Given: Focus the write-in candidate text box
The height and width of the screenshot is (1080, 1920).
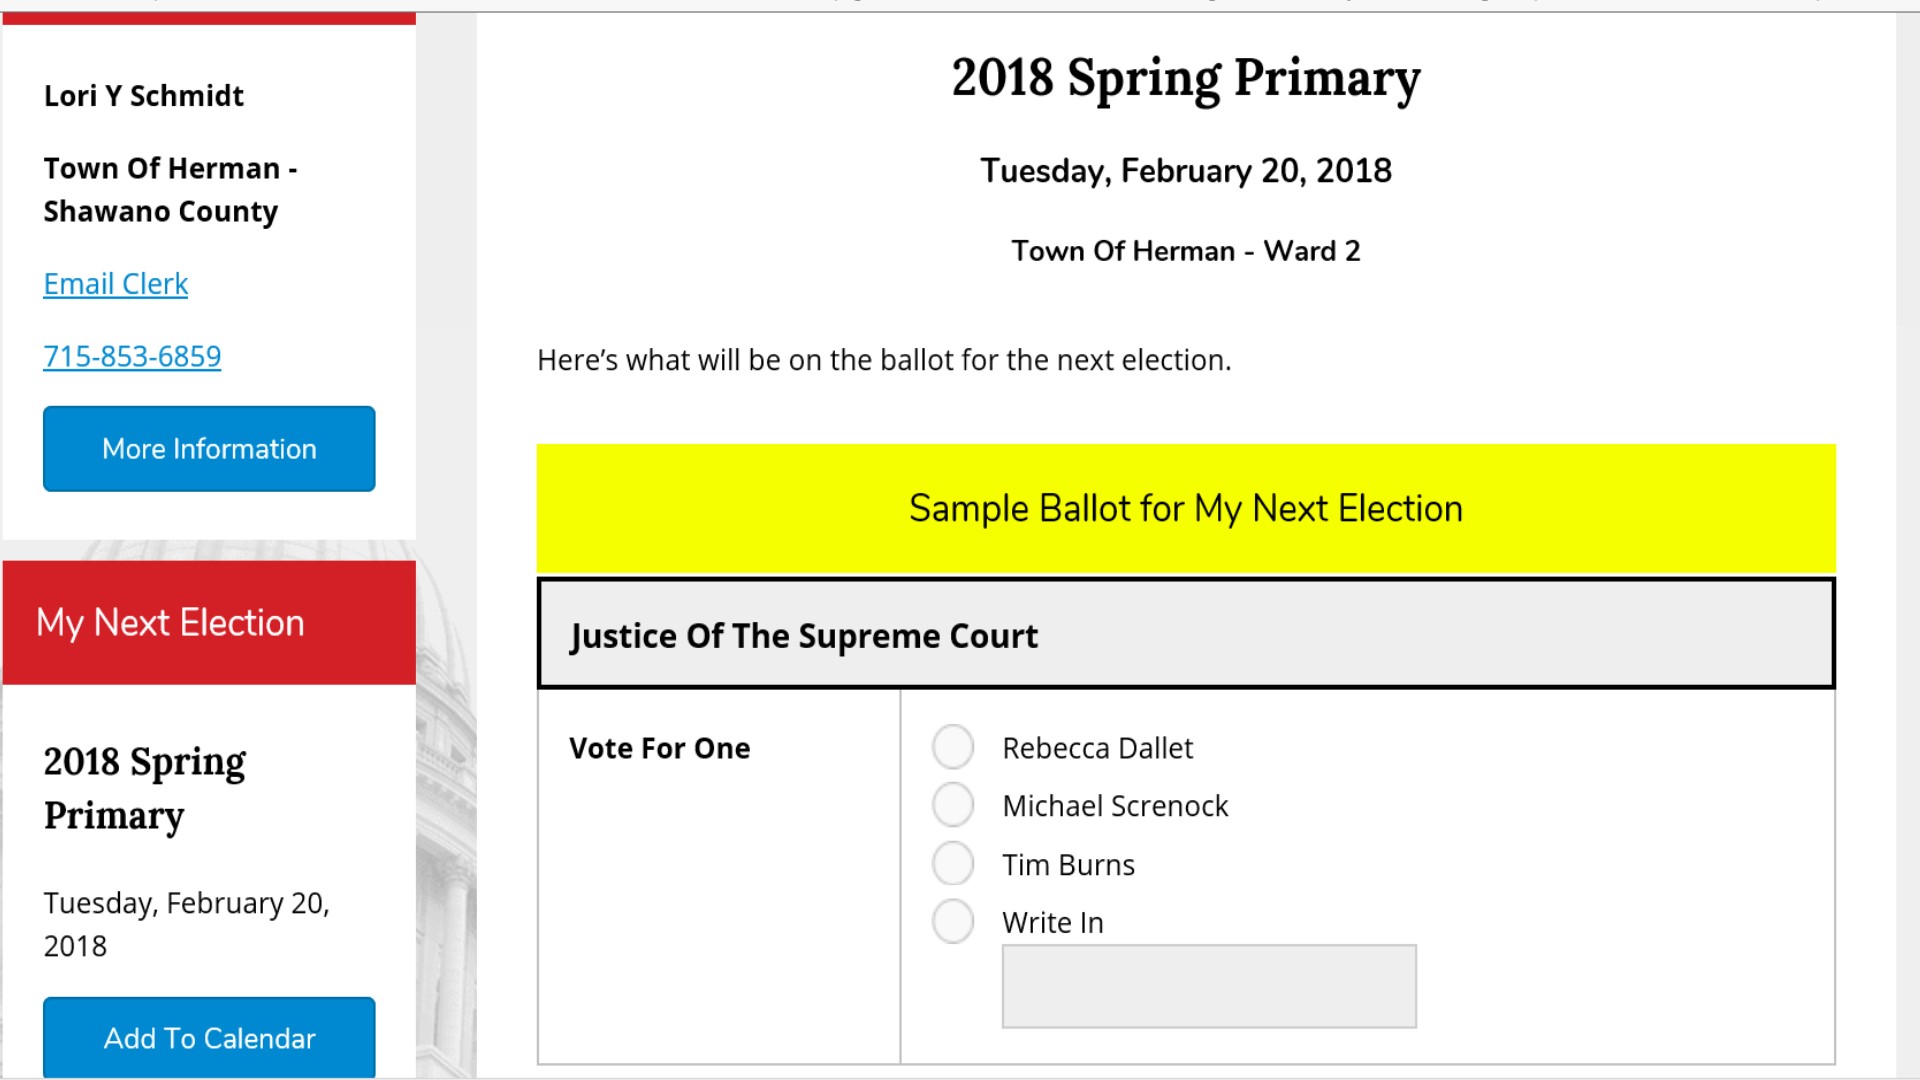Looking at the screenshot, I should tap(1208, 986).
